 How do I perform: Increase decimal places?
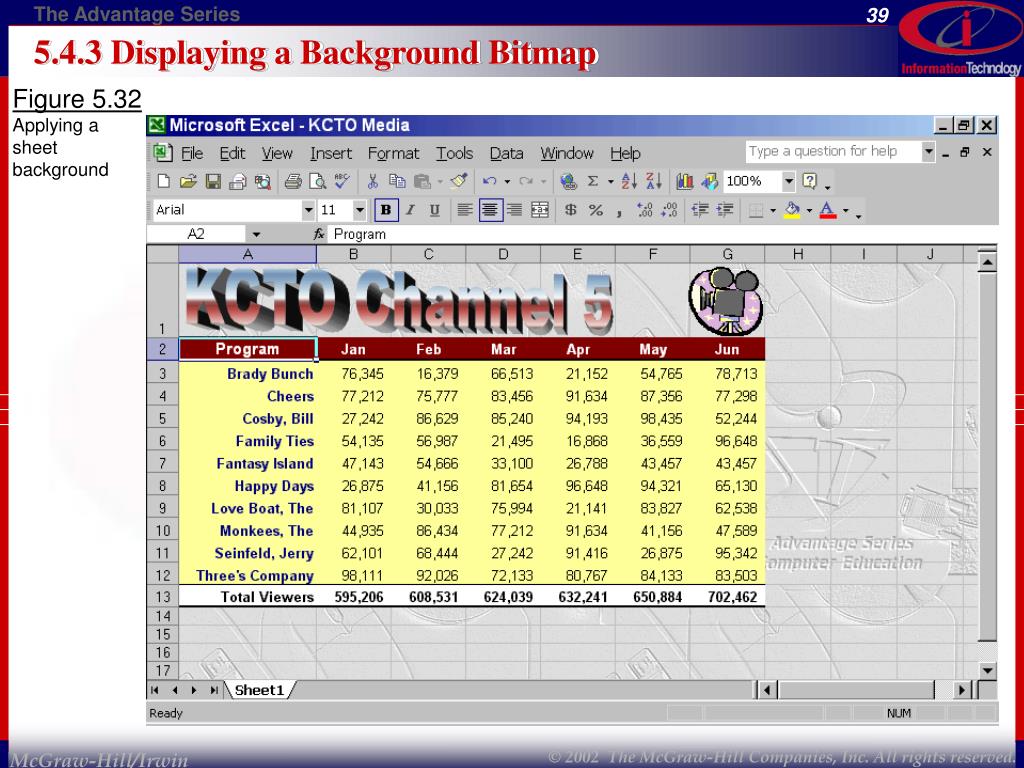(x=645, y=210)
